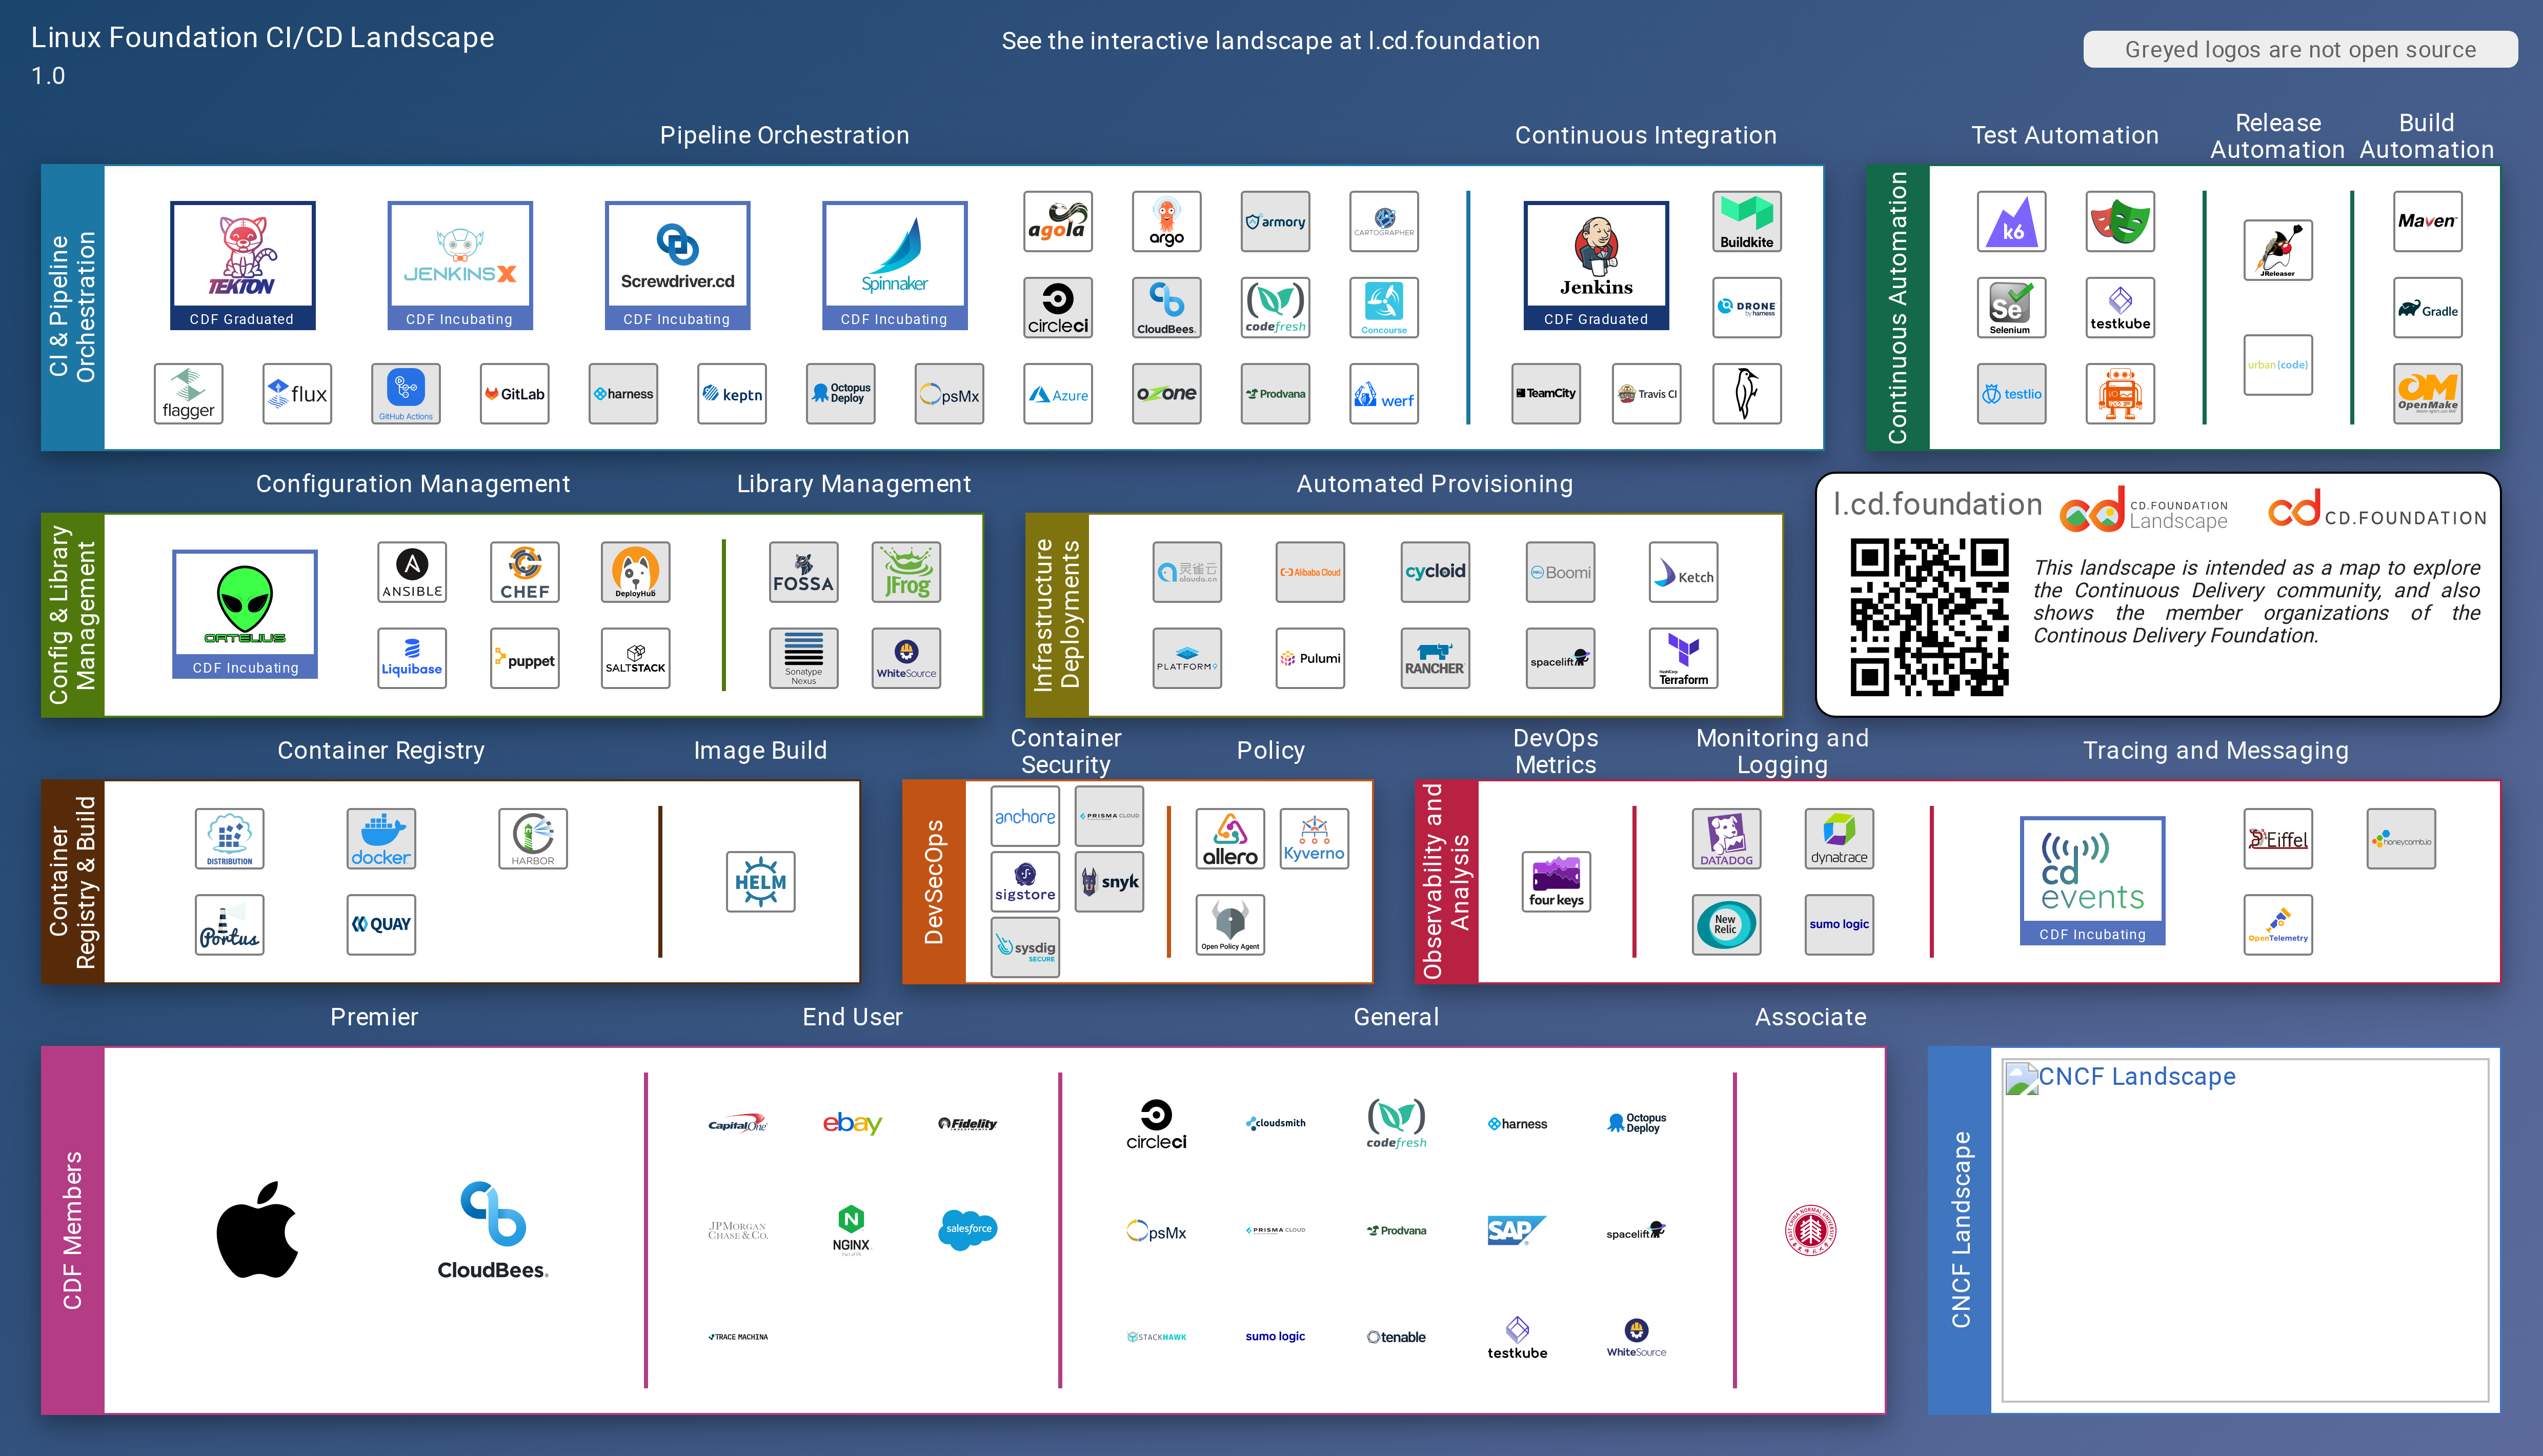Click the k6 test automation logo

(2012, 222)
